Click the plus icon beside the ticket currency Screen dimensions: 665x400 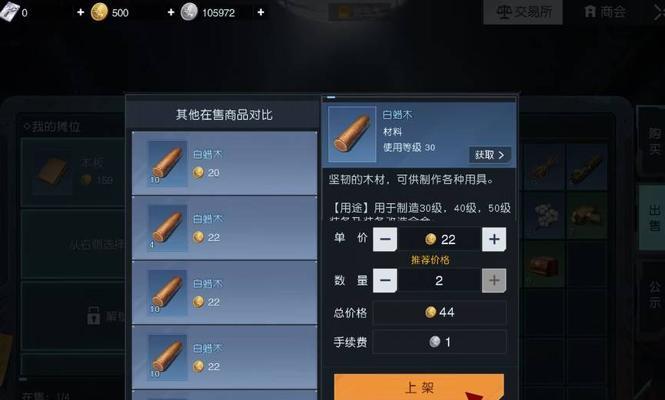[80, 12]
